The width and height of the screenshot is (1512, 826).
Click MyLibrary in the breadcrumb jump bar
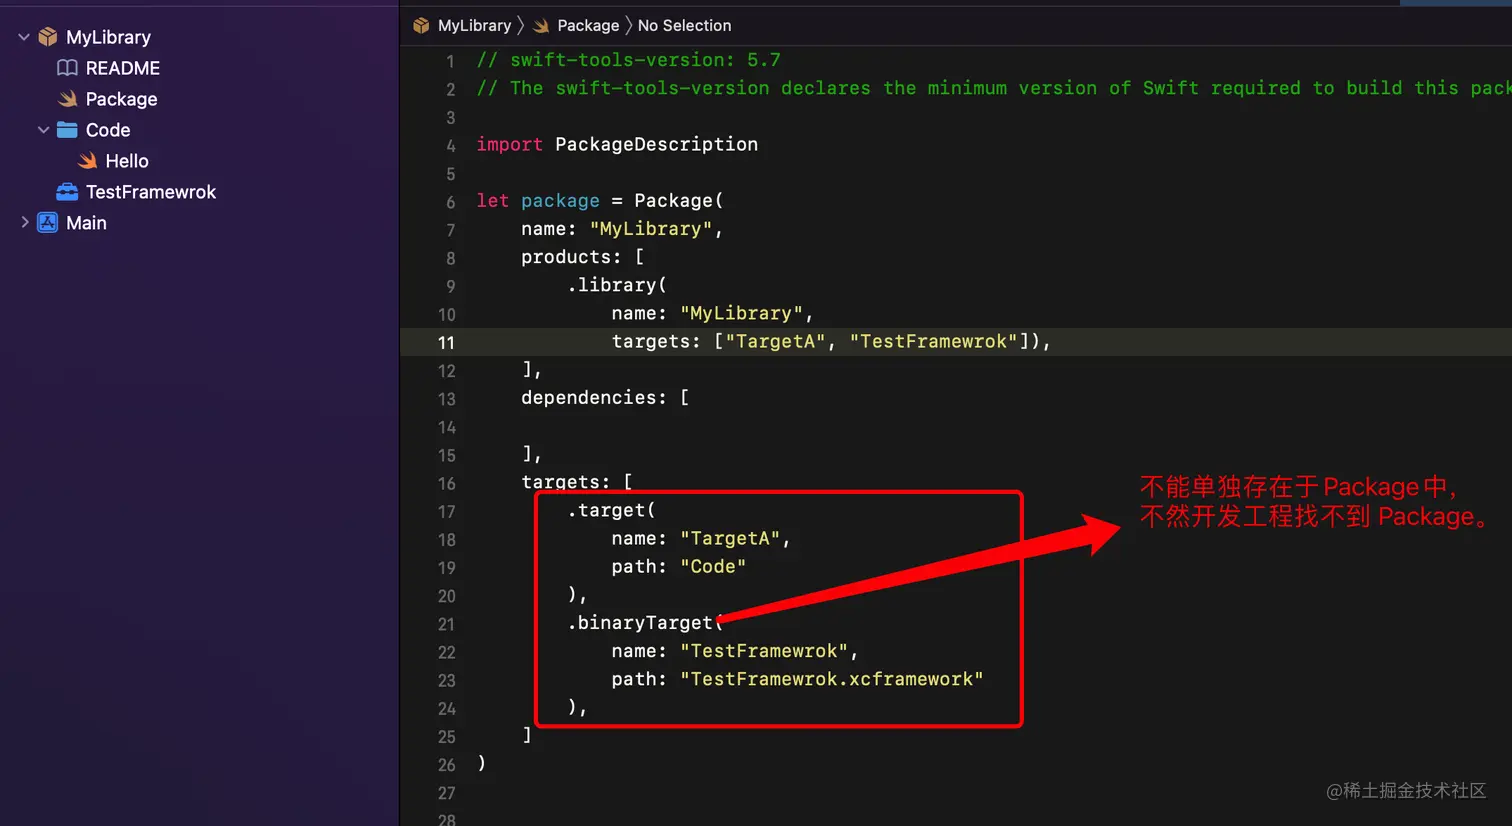(474, 25)
